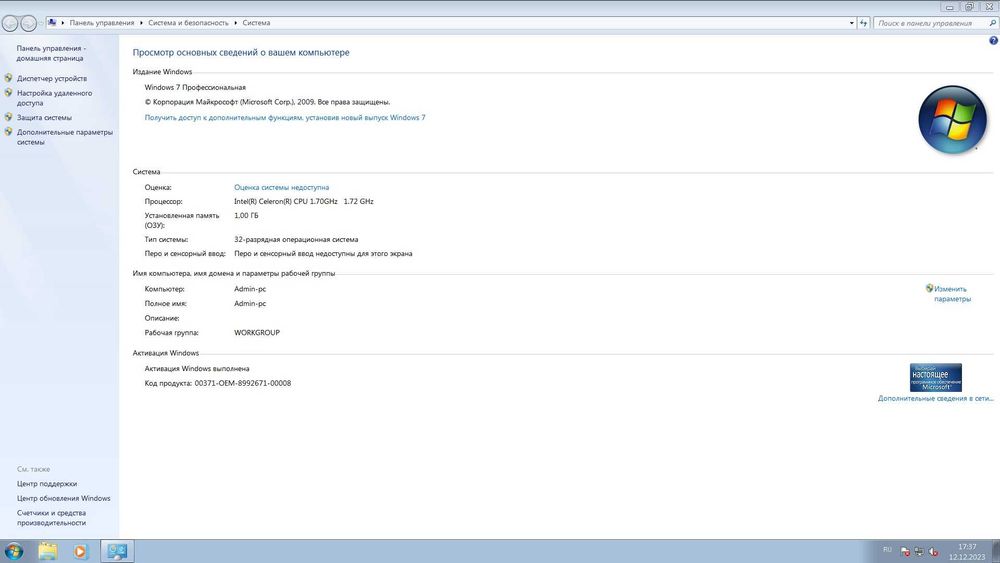Click the control panel icon in address bar
1000x563 pixels.
[x=52, y=22]
